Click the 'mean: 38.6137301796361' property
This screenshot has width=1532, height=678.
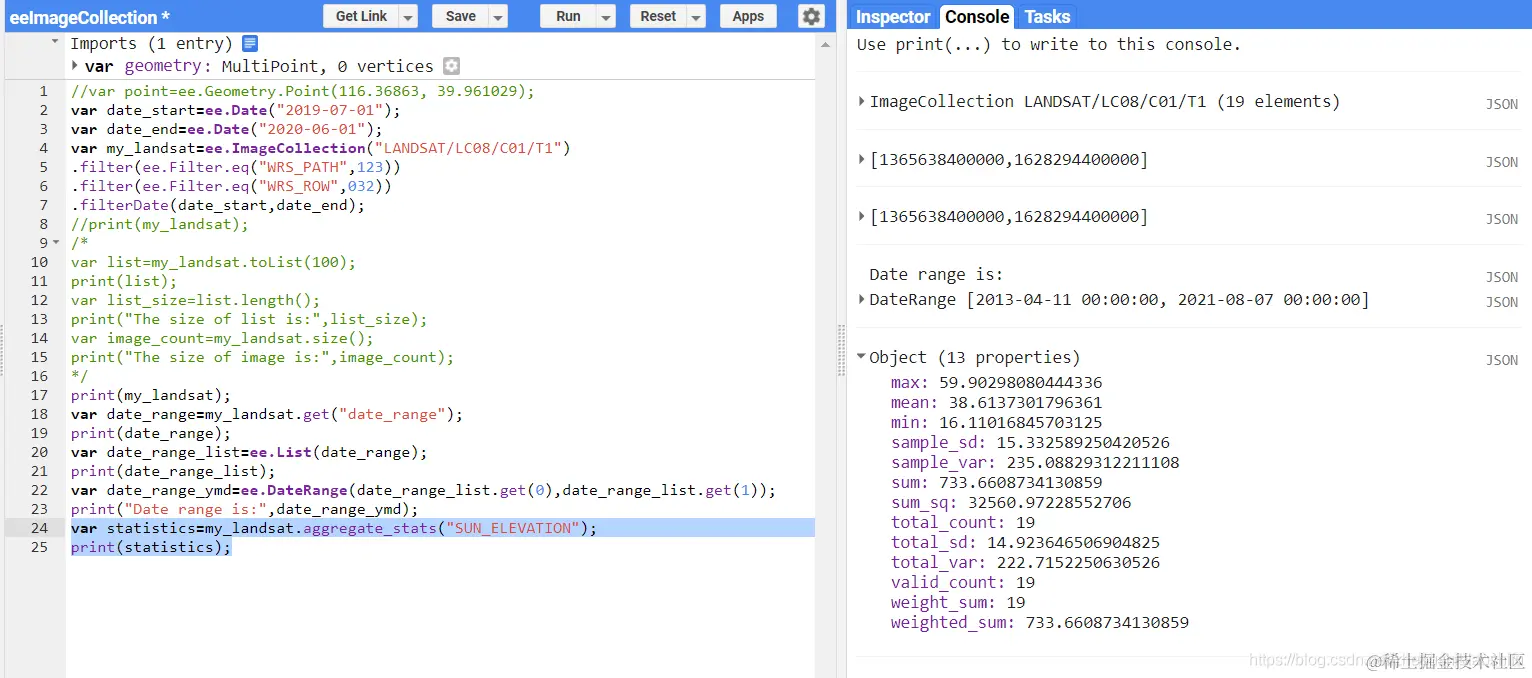point(997,403)
